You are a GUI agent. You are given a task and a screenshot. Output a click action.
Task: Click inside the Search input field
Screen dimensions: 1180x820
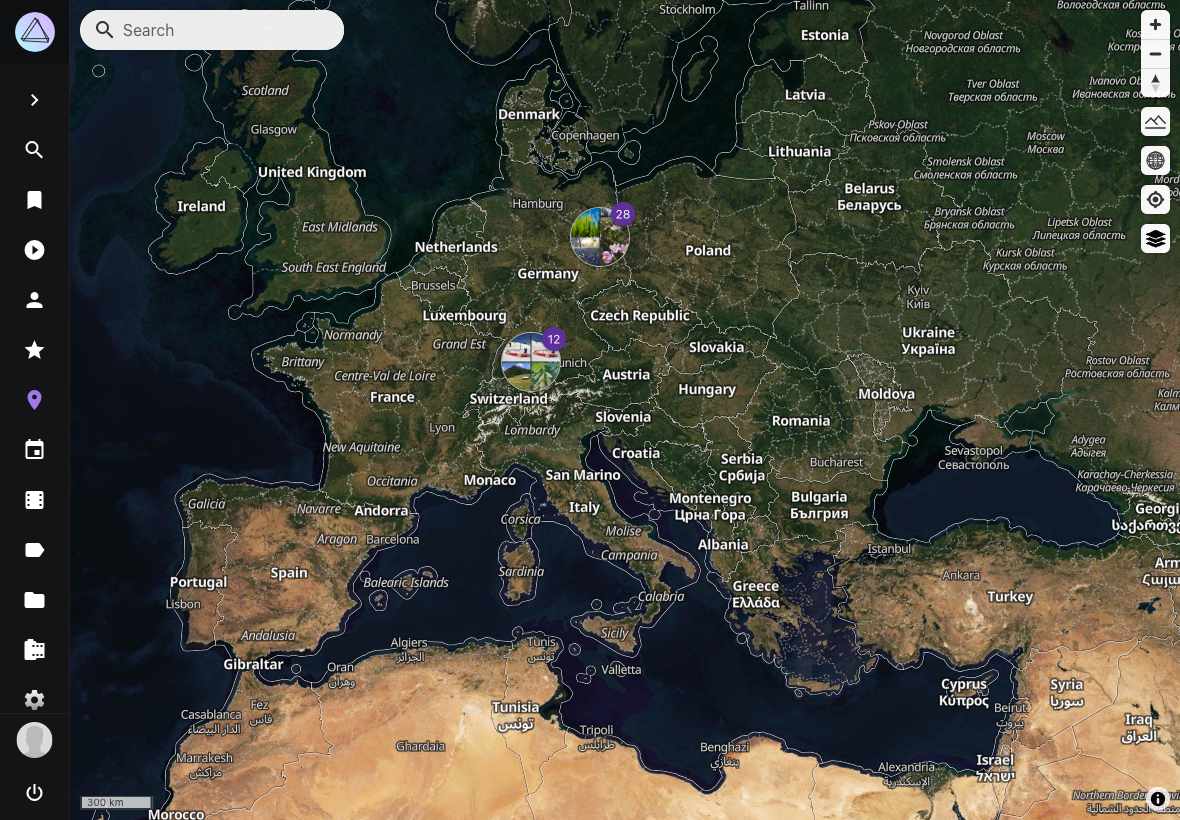212,30
